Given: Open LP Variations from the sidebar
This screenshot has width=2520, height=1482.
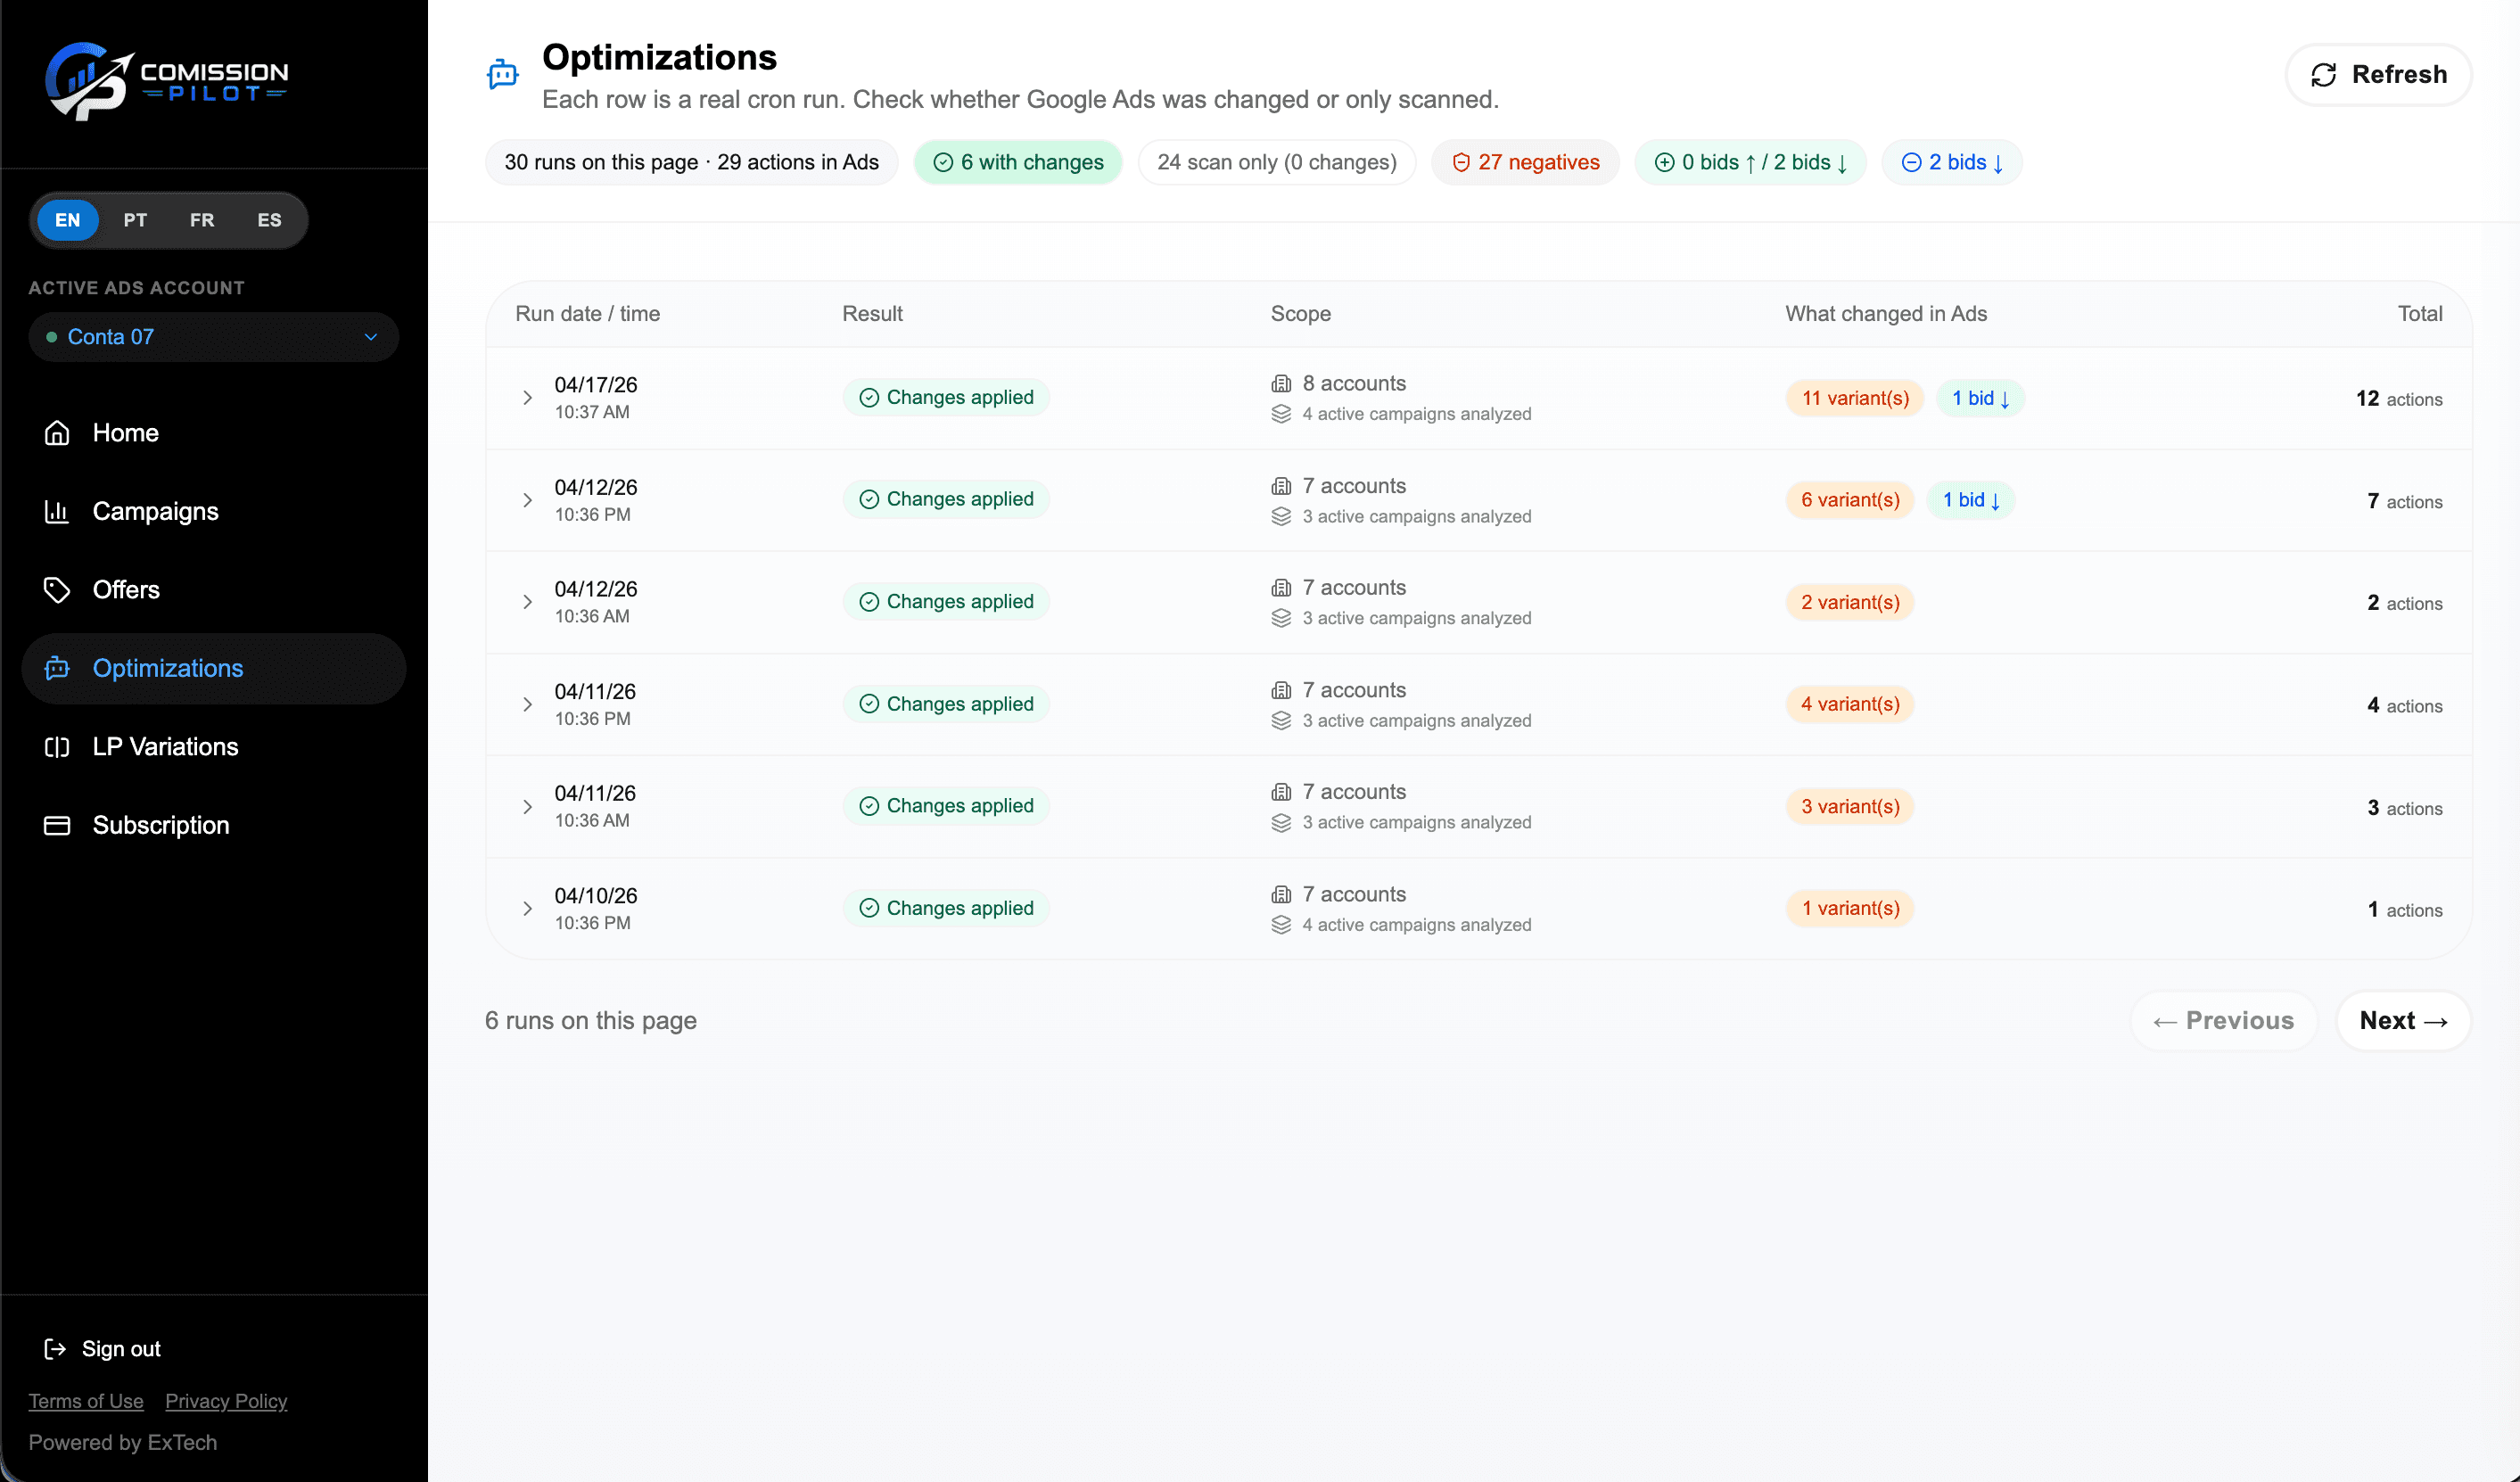Looking at the screenshot, I should tap(165, 746).
